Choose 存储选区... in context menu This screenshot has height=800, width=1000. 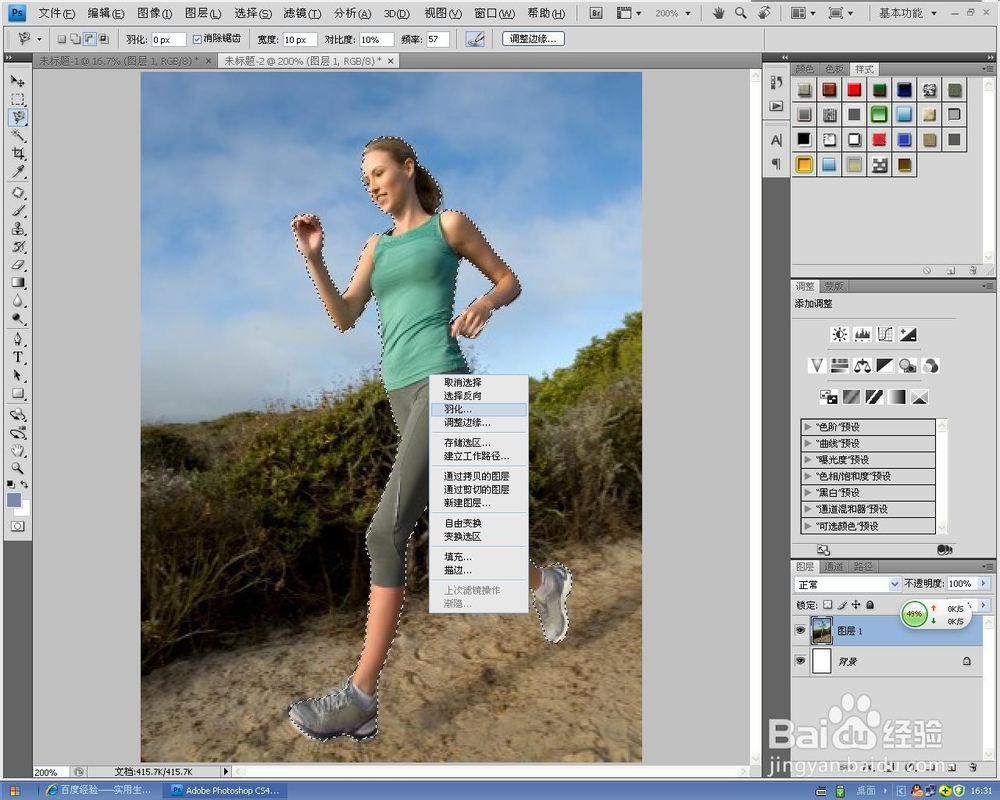click(478, 442)
